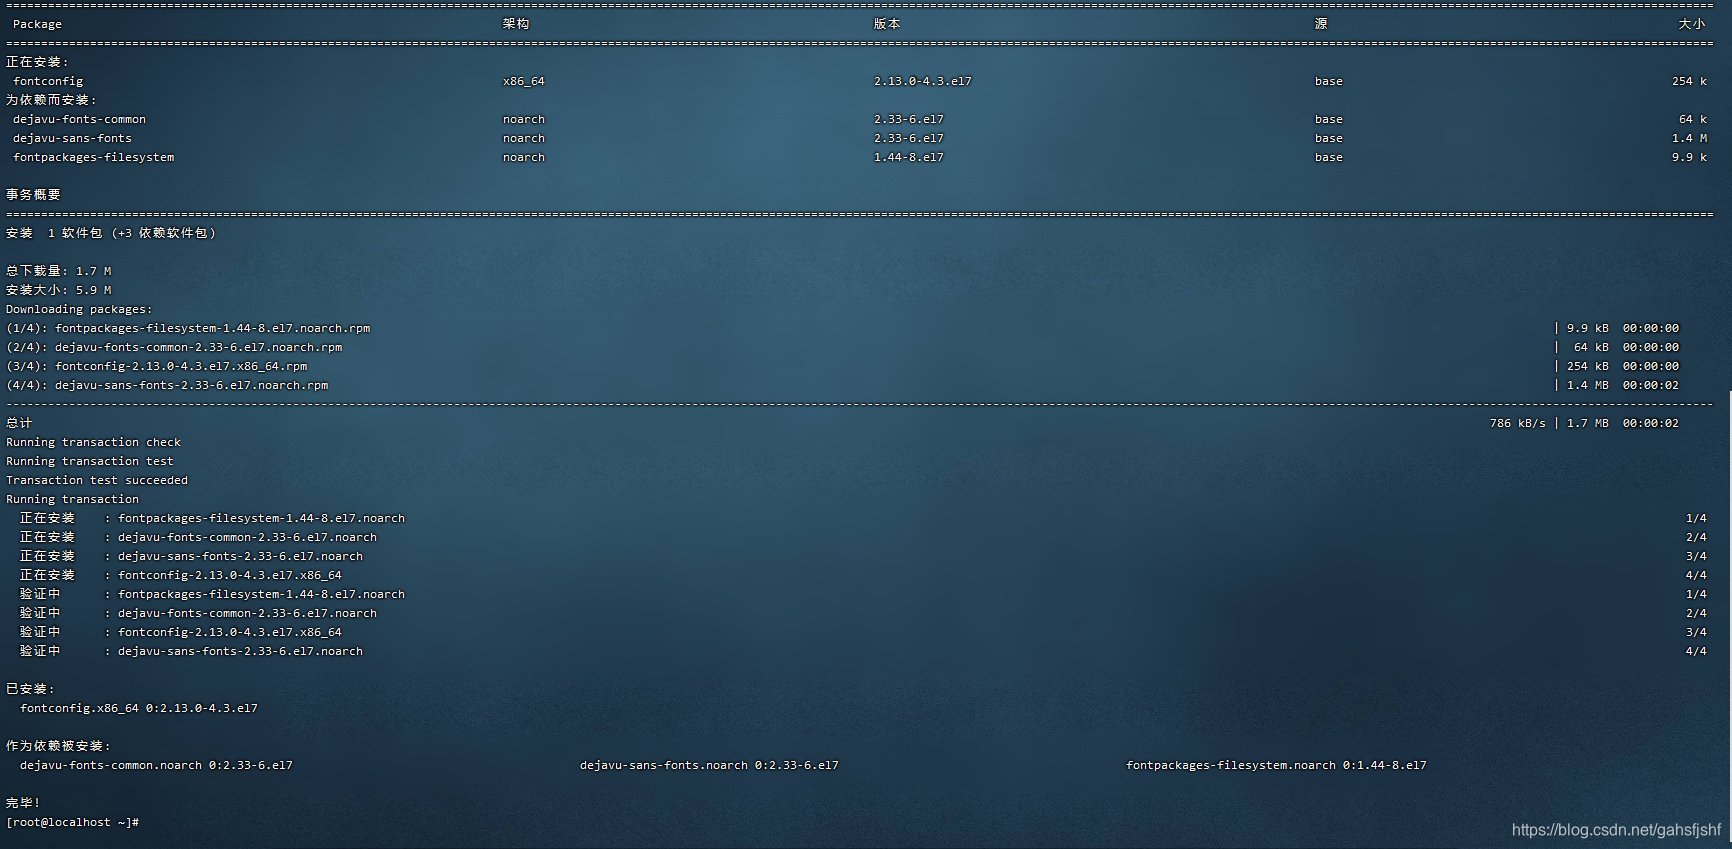Image resolution: width=1732 pixels, height=849 pixels.
Task: Click '正在安装' line for fontconfig-2.13.0-4.3.el7.x86_64
Action: (x=181, y=575)
